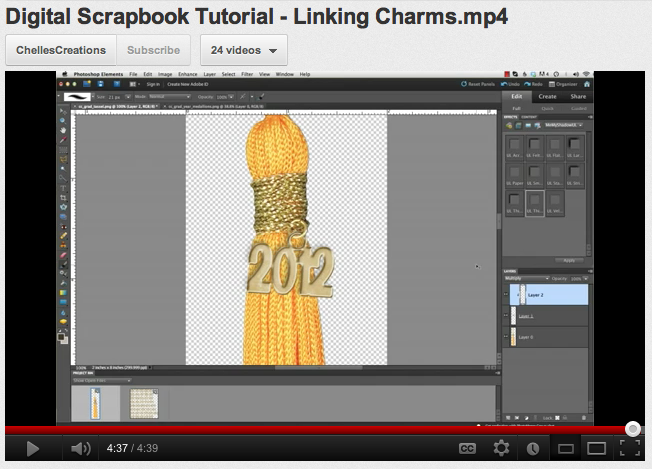Switch to the Create tab
This screenshot has height=469, width=652.
pyautogui.click(x=547, y=96)
